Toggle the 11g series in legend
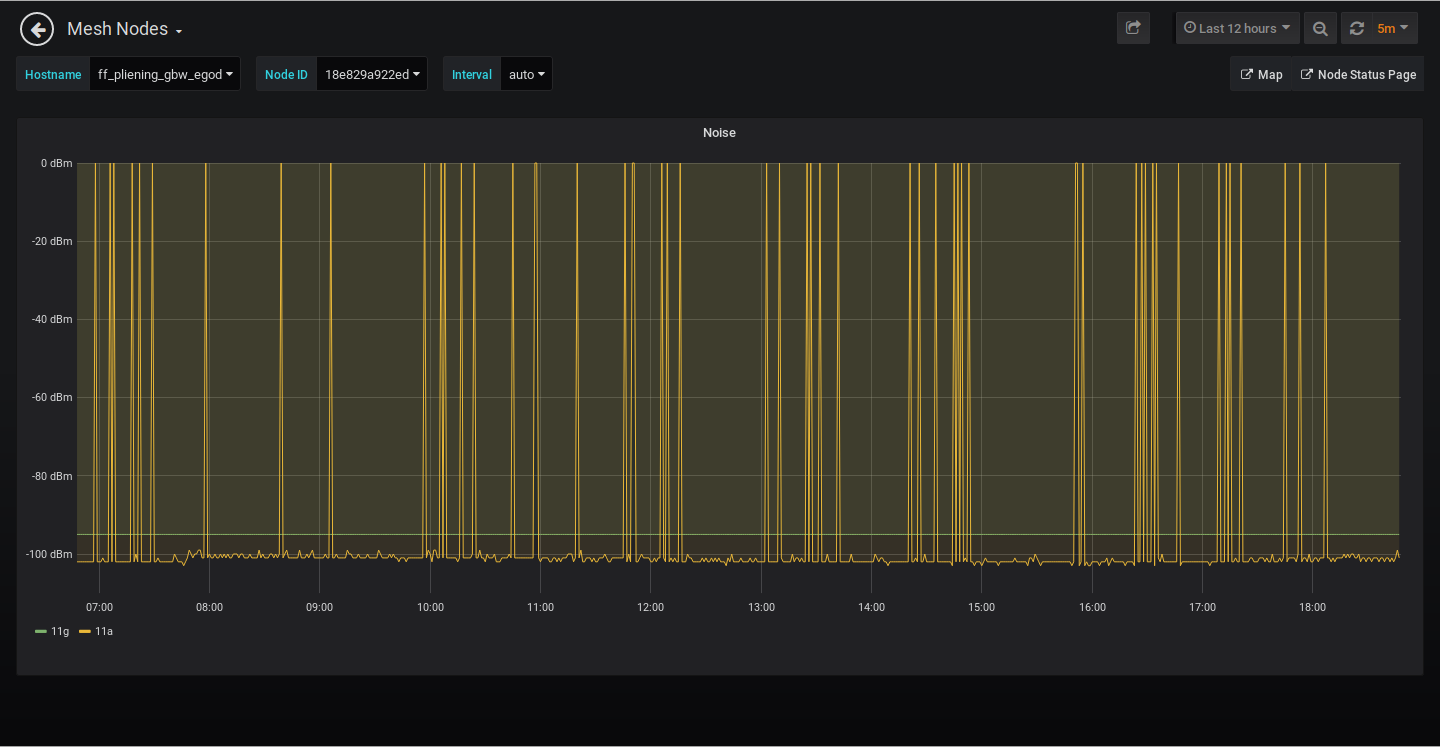The height and width of the screenshot is (747, 1440). point(60,631)
